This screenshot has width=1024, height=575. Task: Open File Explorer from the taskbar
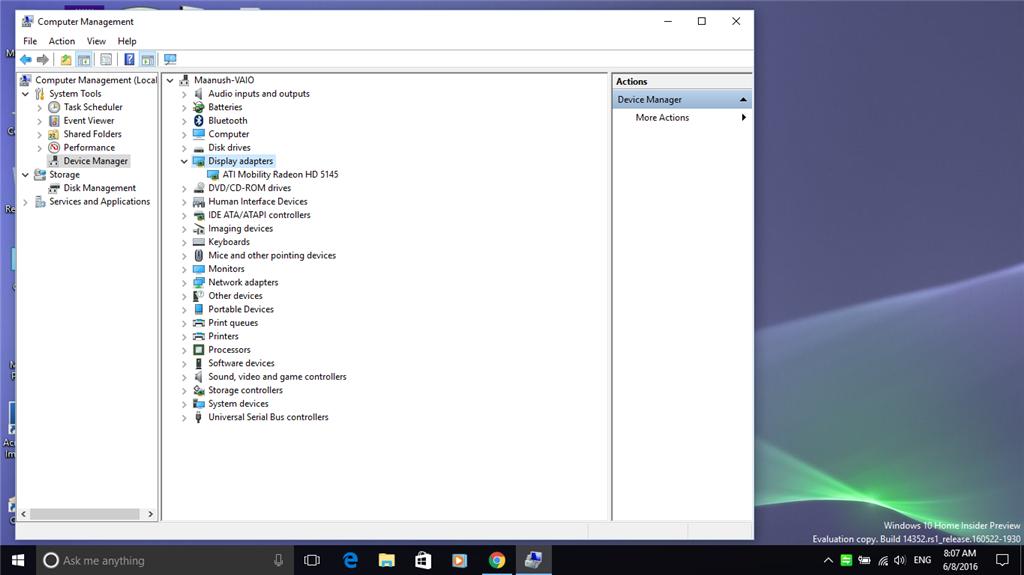pos(387,560)
